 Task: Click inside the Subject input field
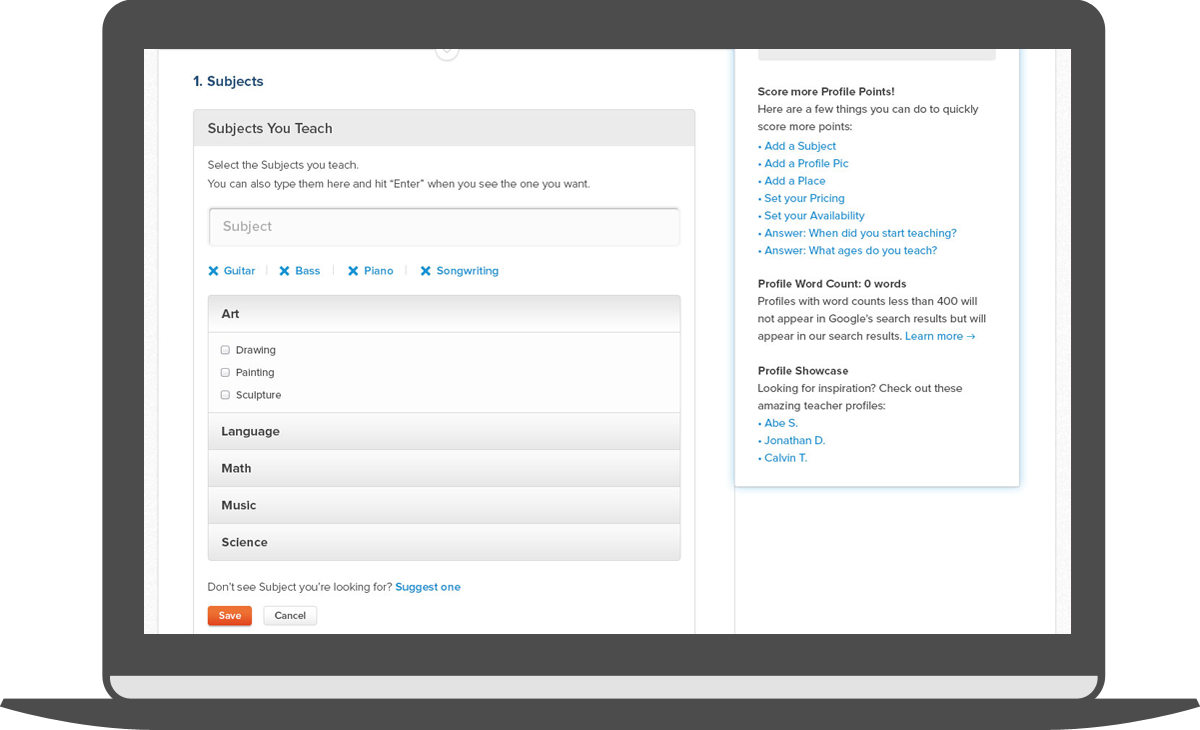tap(444, 227)
